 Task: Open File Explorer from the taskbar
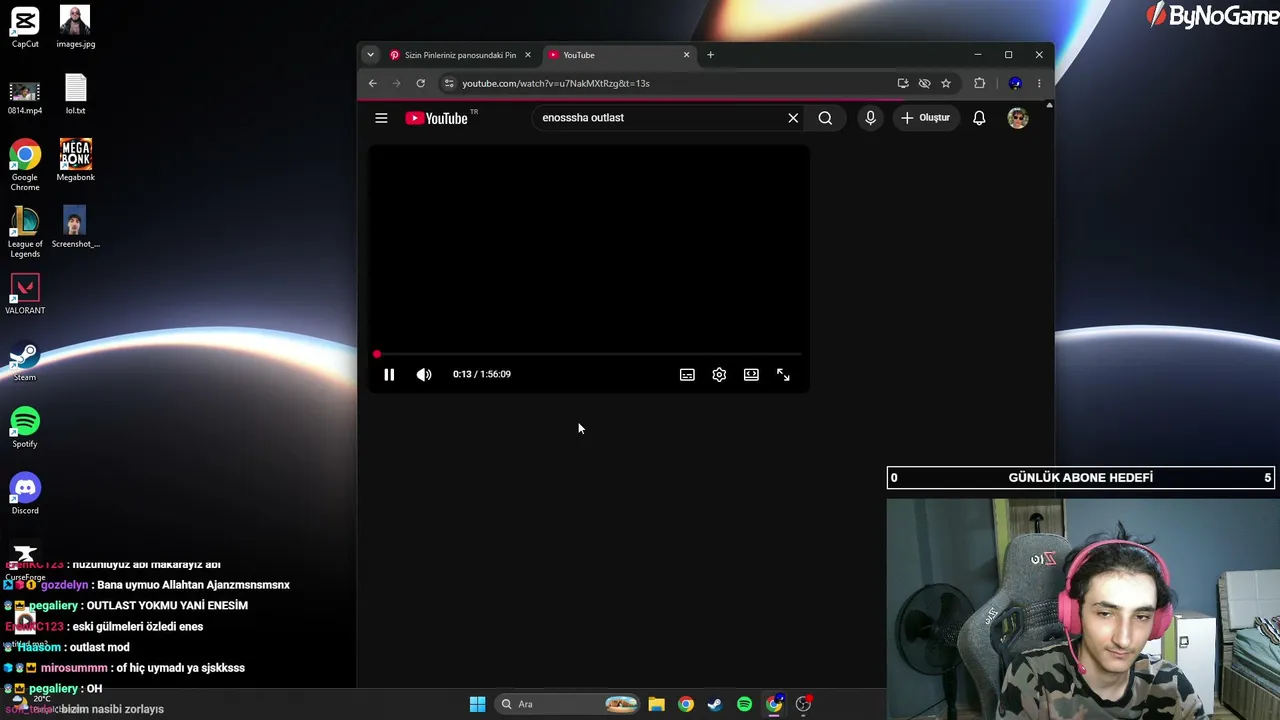tap(656, 704)
